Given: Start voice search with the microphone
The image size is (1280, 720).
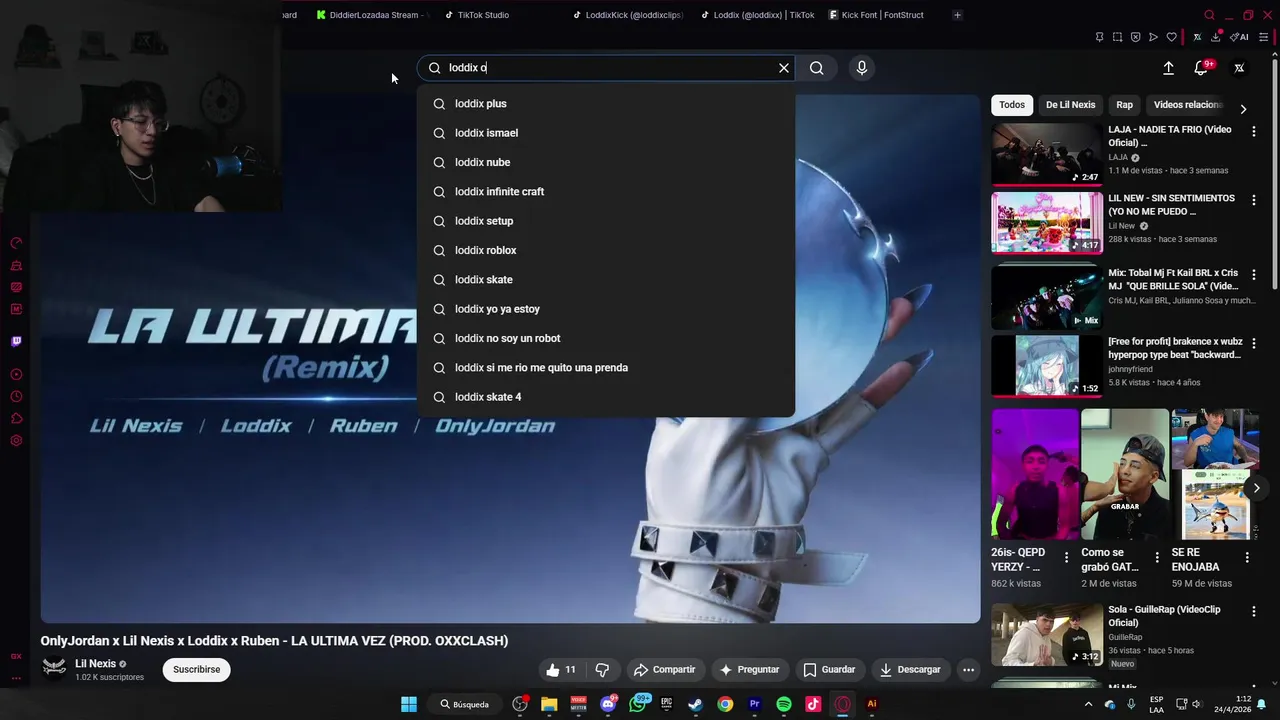Looking at the screenshot, I should point(862,68).
